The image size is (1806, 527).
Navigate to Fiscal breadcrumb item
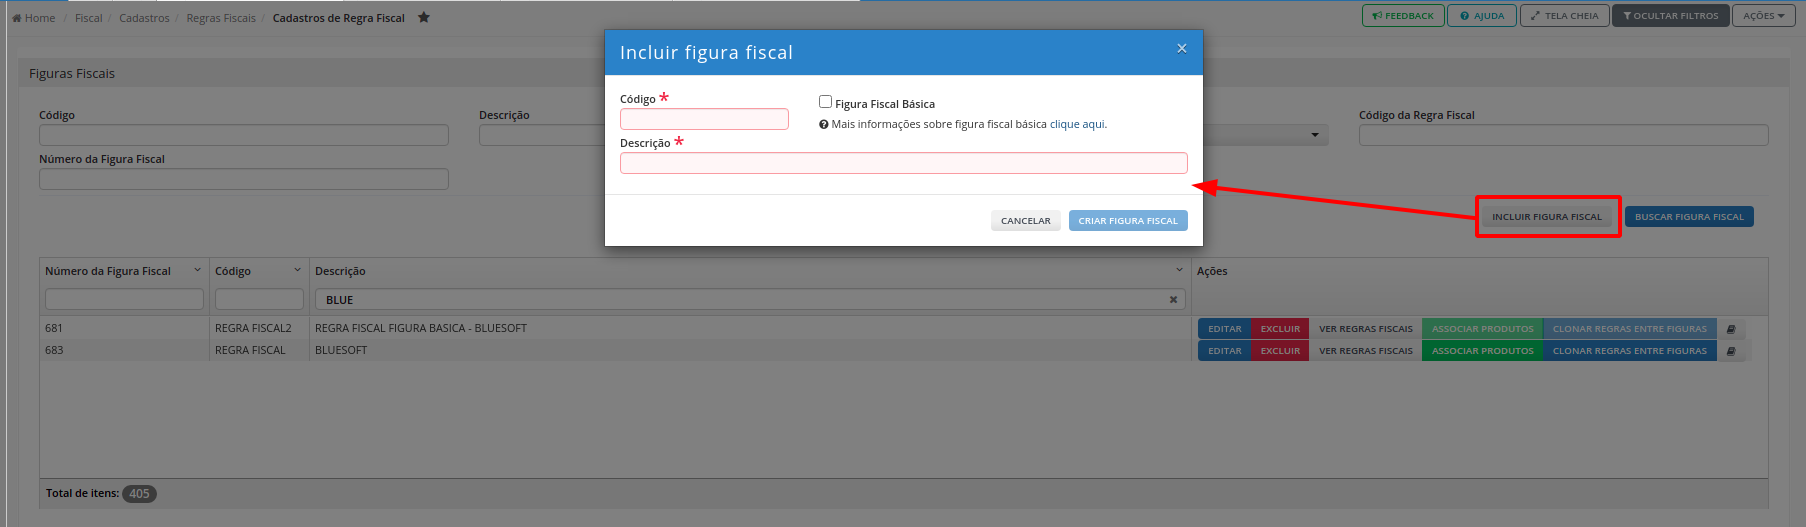(x=89, y=18)
